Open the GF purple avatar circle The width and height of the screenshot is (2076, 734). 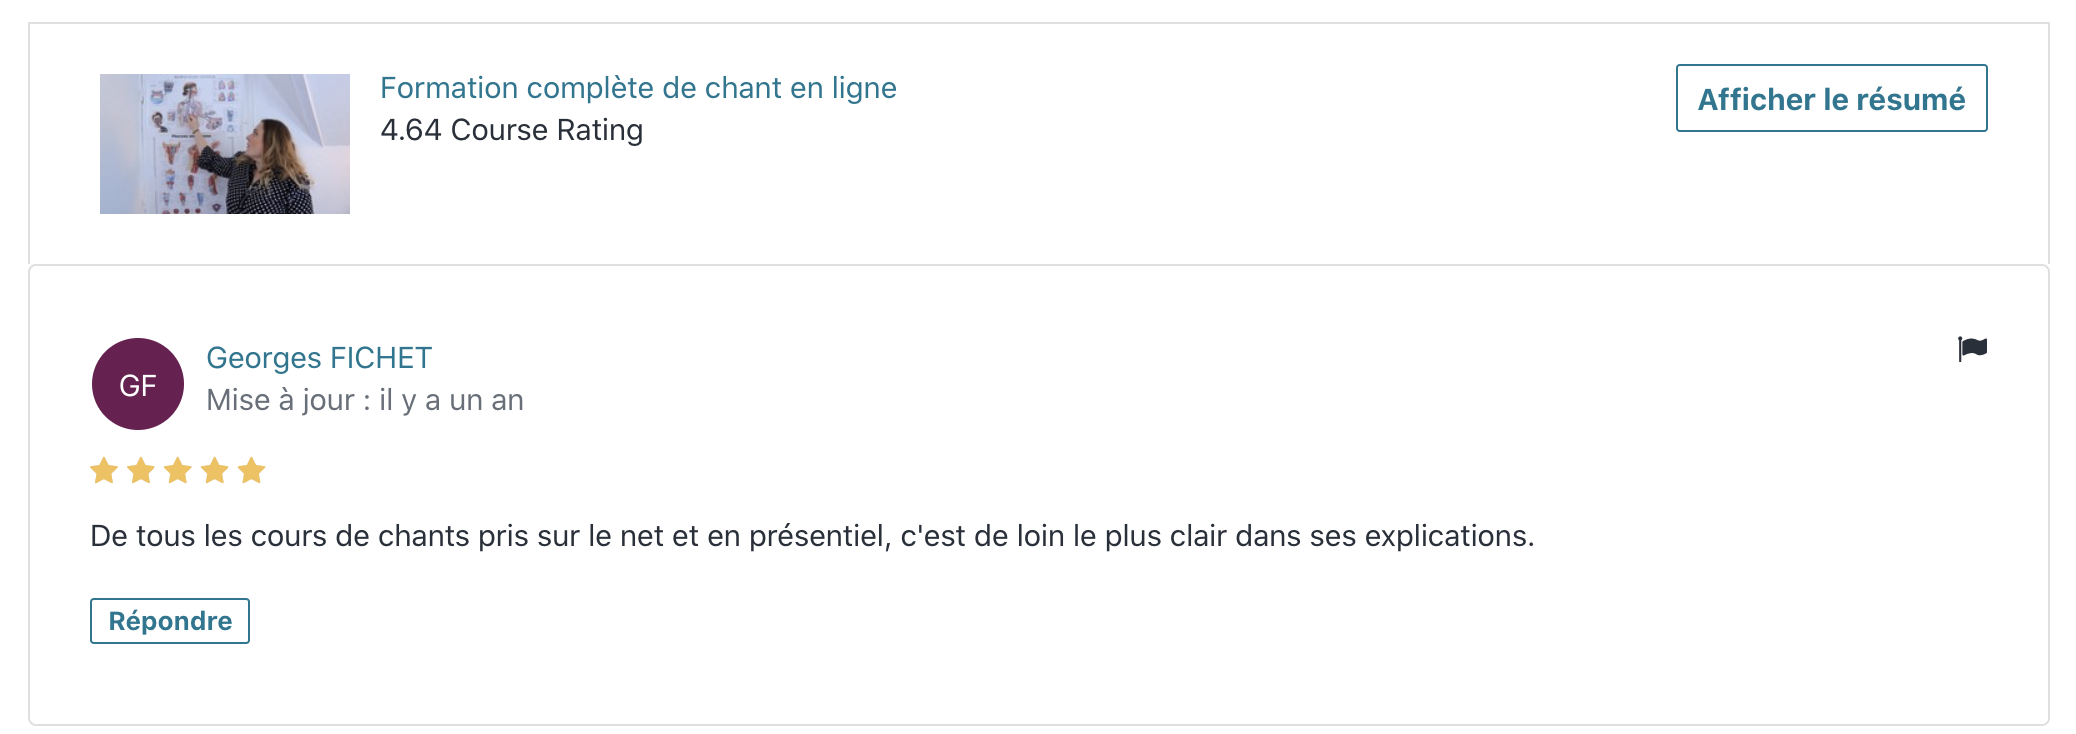(x=138, y=384)
